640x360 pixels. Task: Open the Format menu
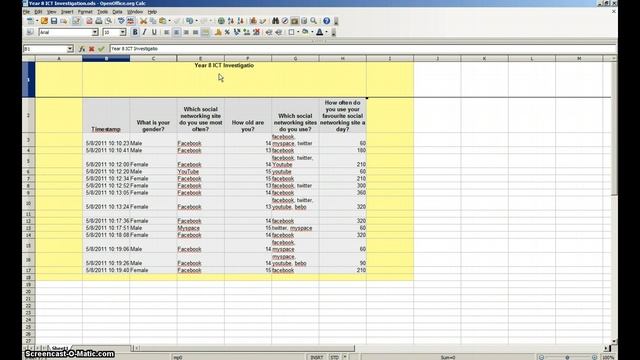click(x=85, y=12)
